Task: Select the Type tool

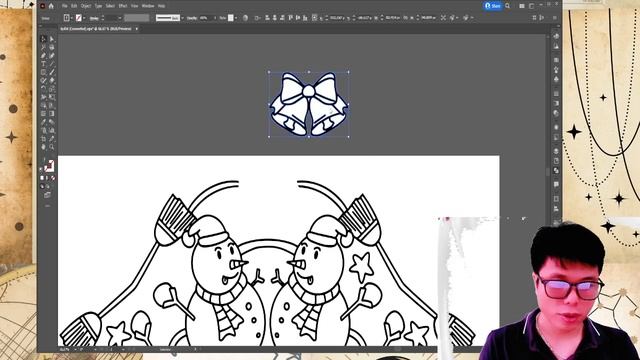Action: [44, 64]
